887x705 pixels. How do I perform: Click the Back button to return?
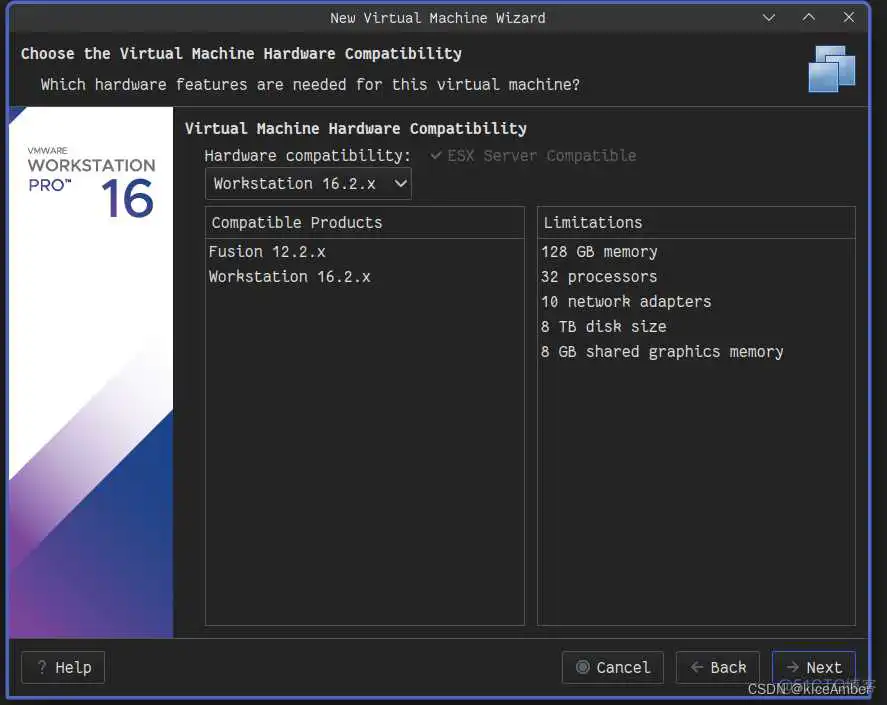tap(718, 667)
